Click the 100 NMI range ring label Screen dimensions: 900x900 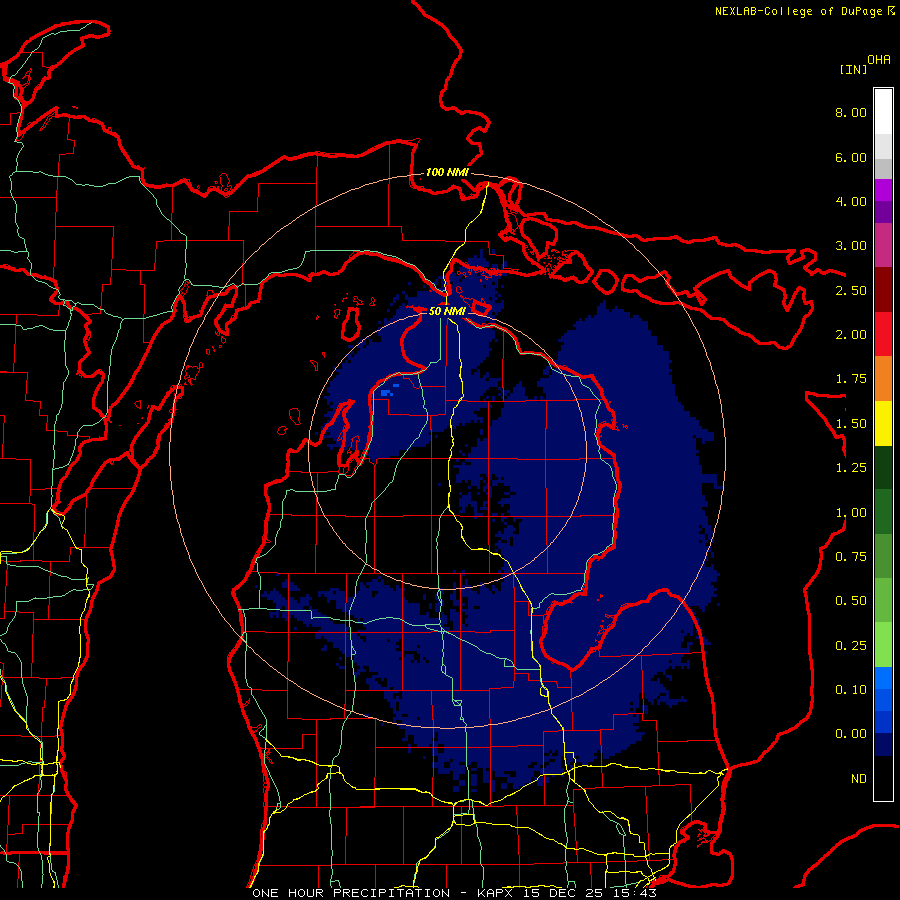click(x=447, y=172)
